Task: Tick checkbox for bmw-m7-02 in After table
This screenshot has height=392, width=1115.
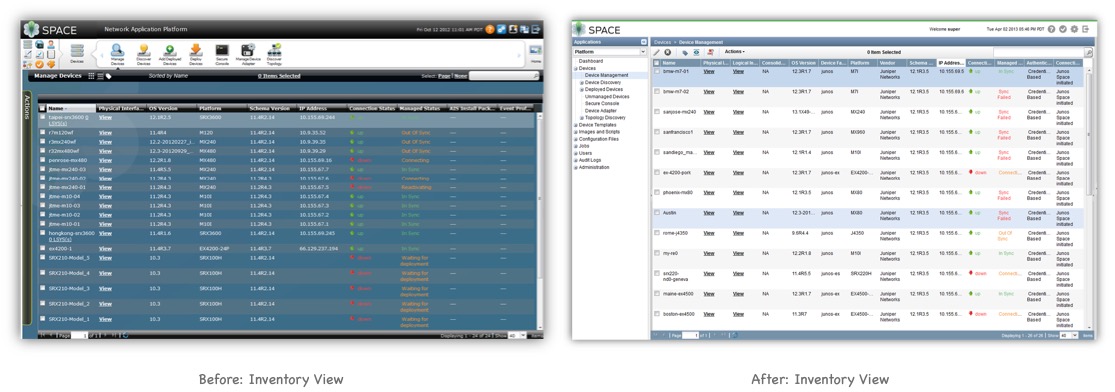Action: click(657, 91)
